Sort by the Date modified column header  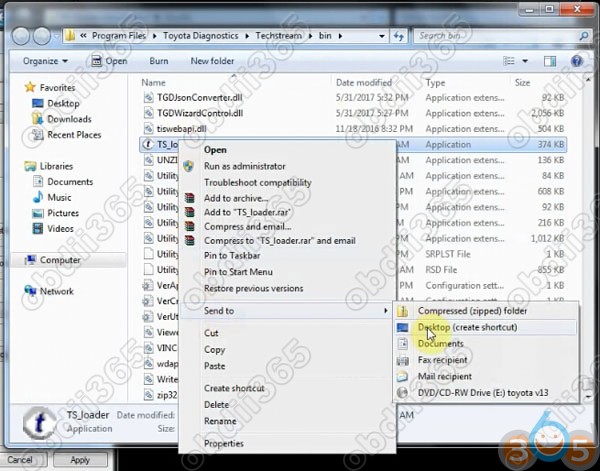pyautogui.click(x=364, y=83)
